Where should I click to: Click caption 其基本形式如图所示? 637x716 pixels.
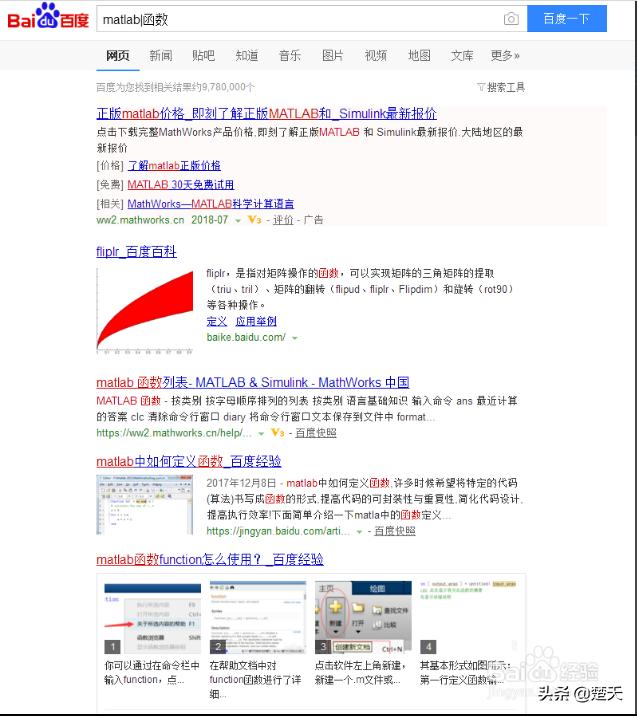(x=465, y=673)
